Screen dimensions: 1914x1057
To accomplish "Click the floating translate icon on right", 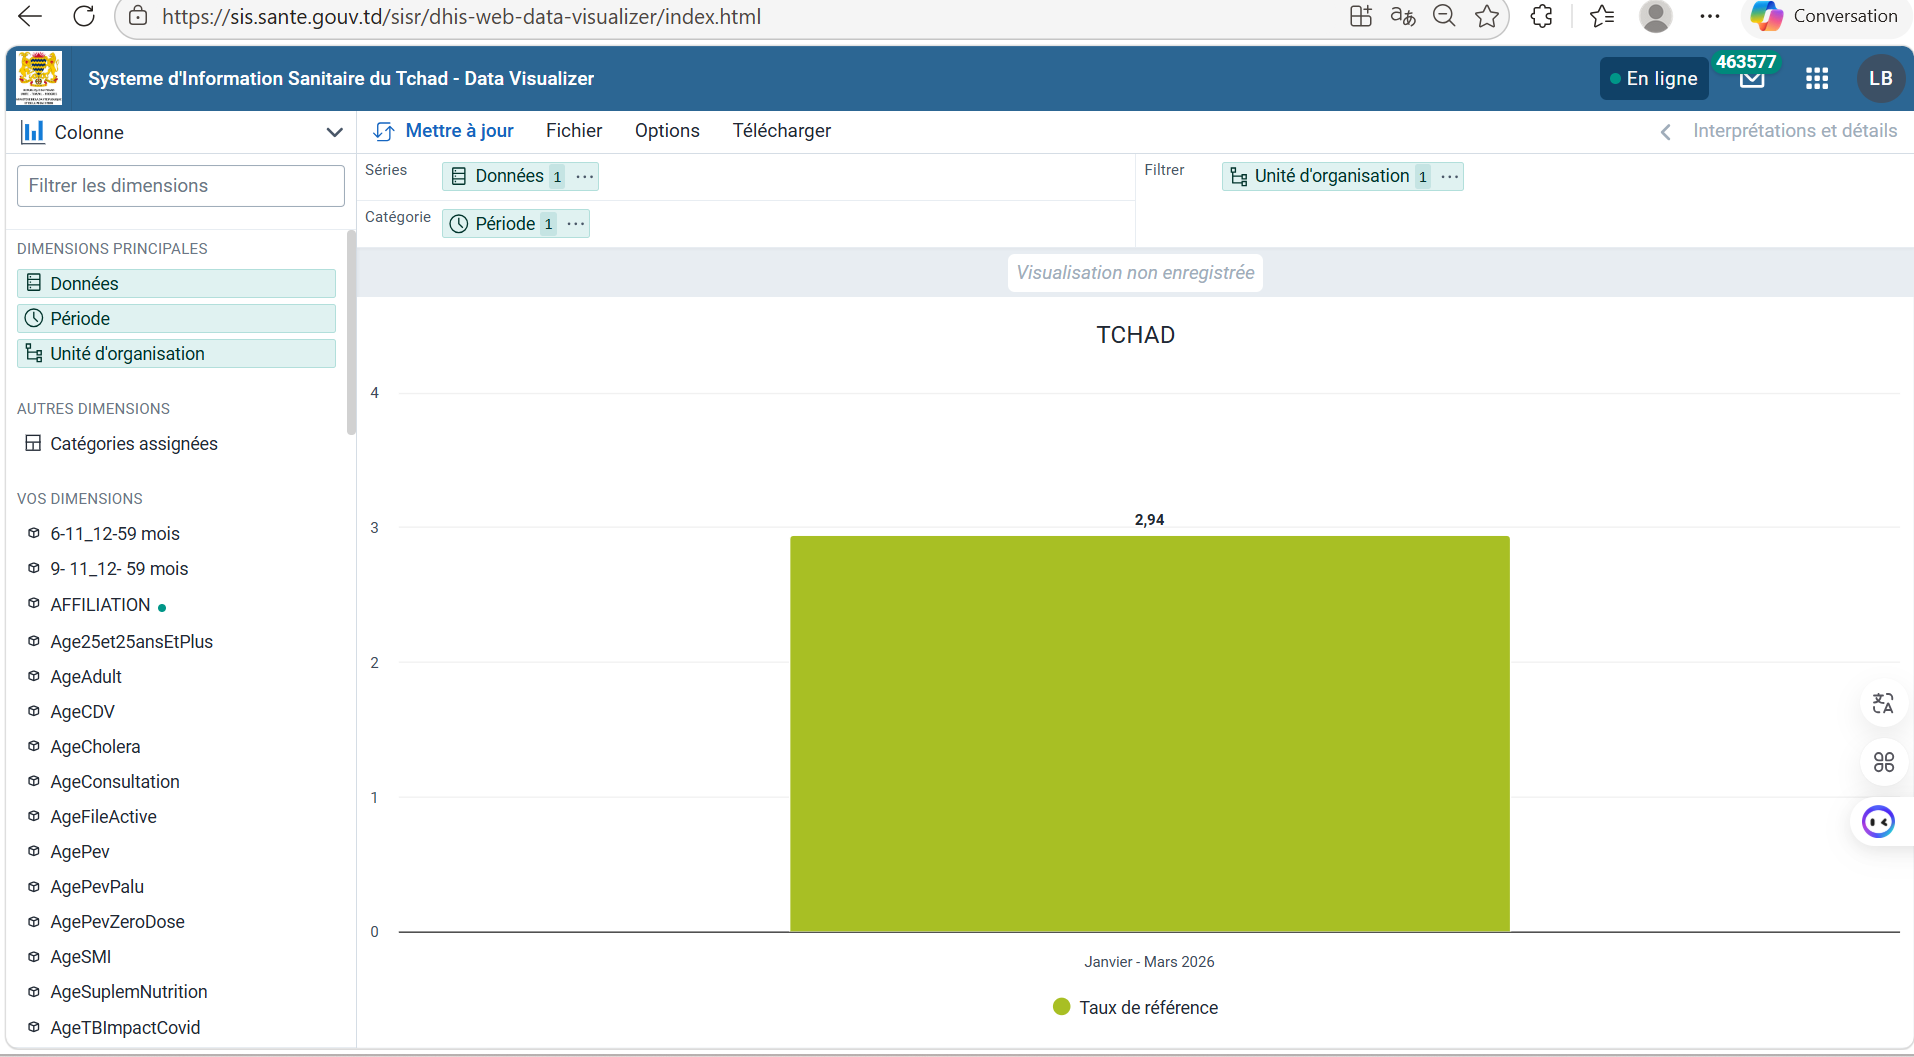I will [1882, 704].
